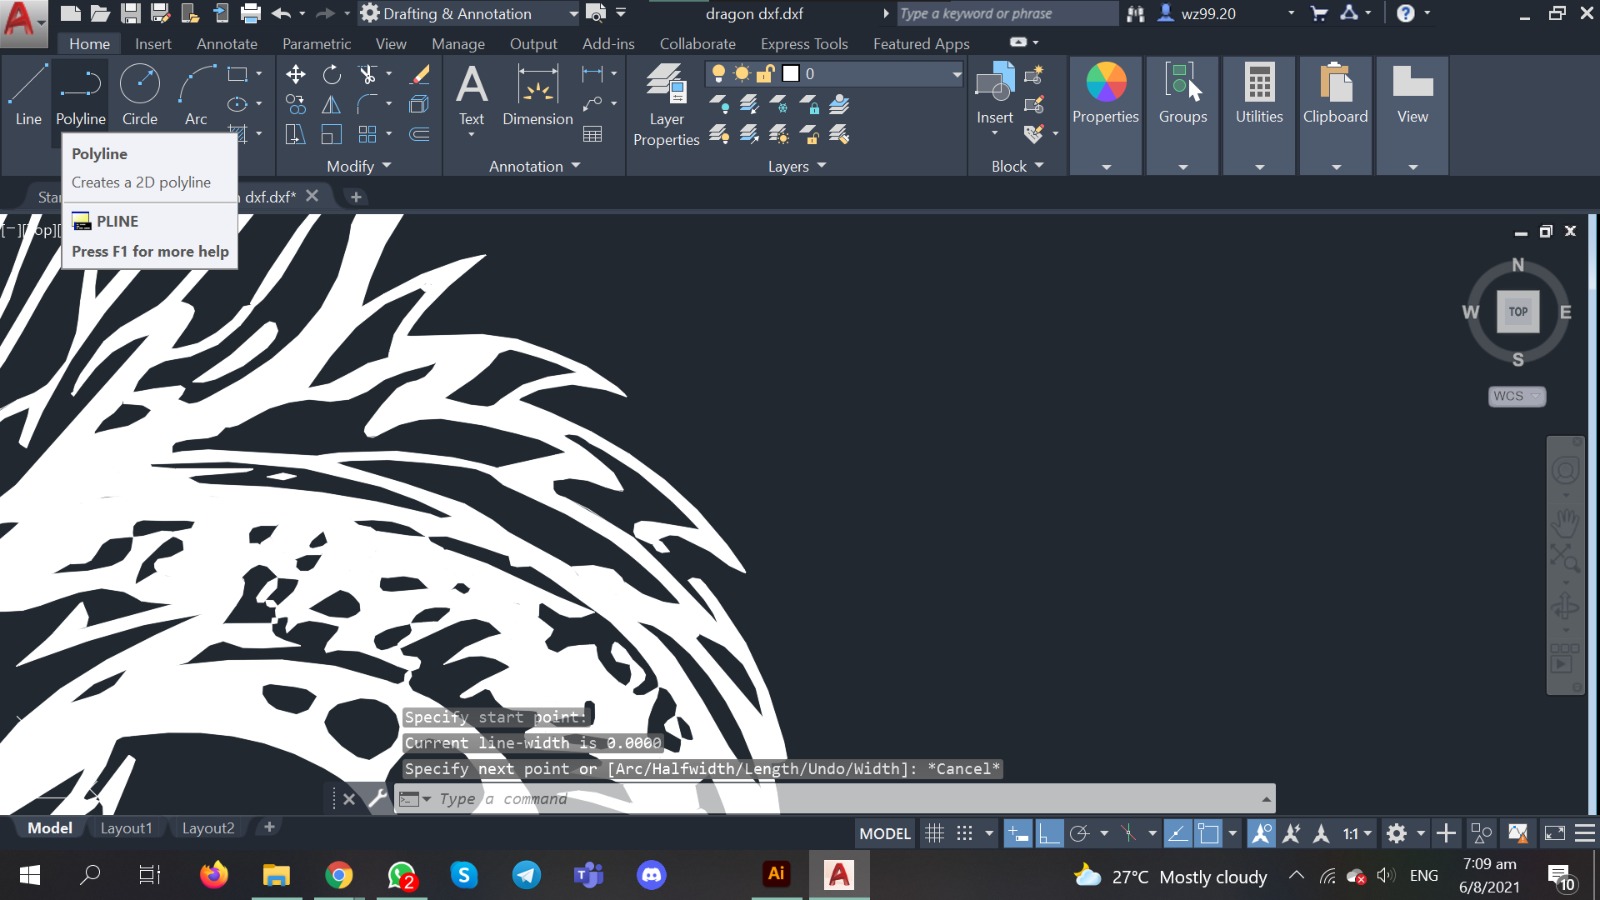This screenshot has height=900, width=1600.
Task: Switch to the Layout2 tab
Action: click(x=208, y=828)
